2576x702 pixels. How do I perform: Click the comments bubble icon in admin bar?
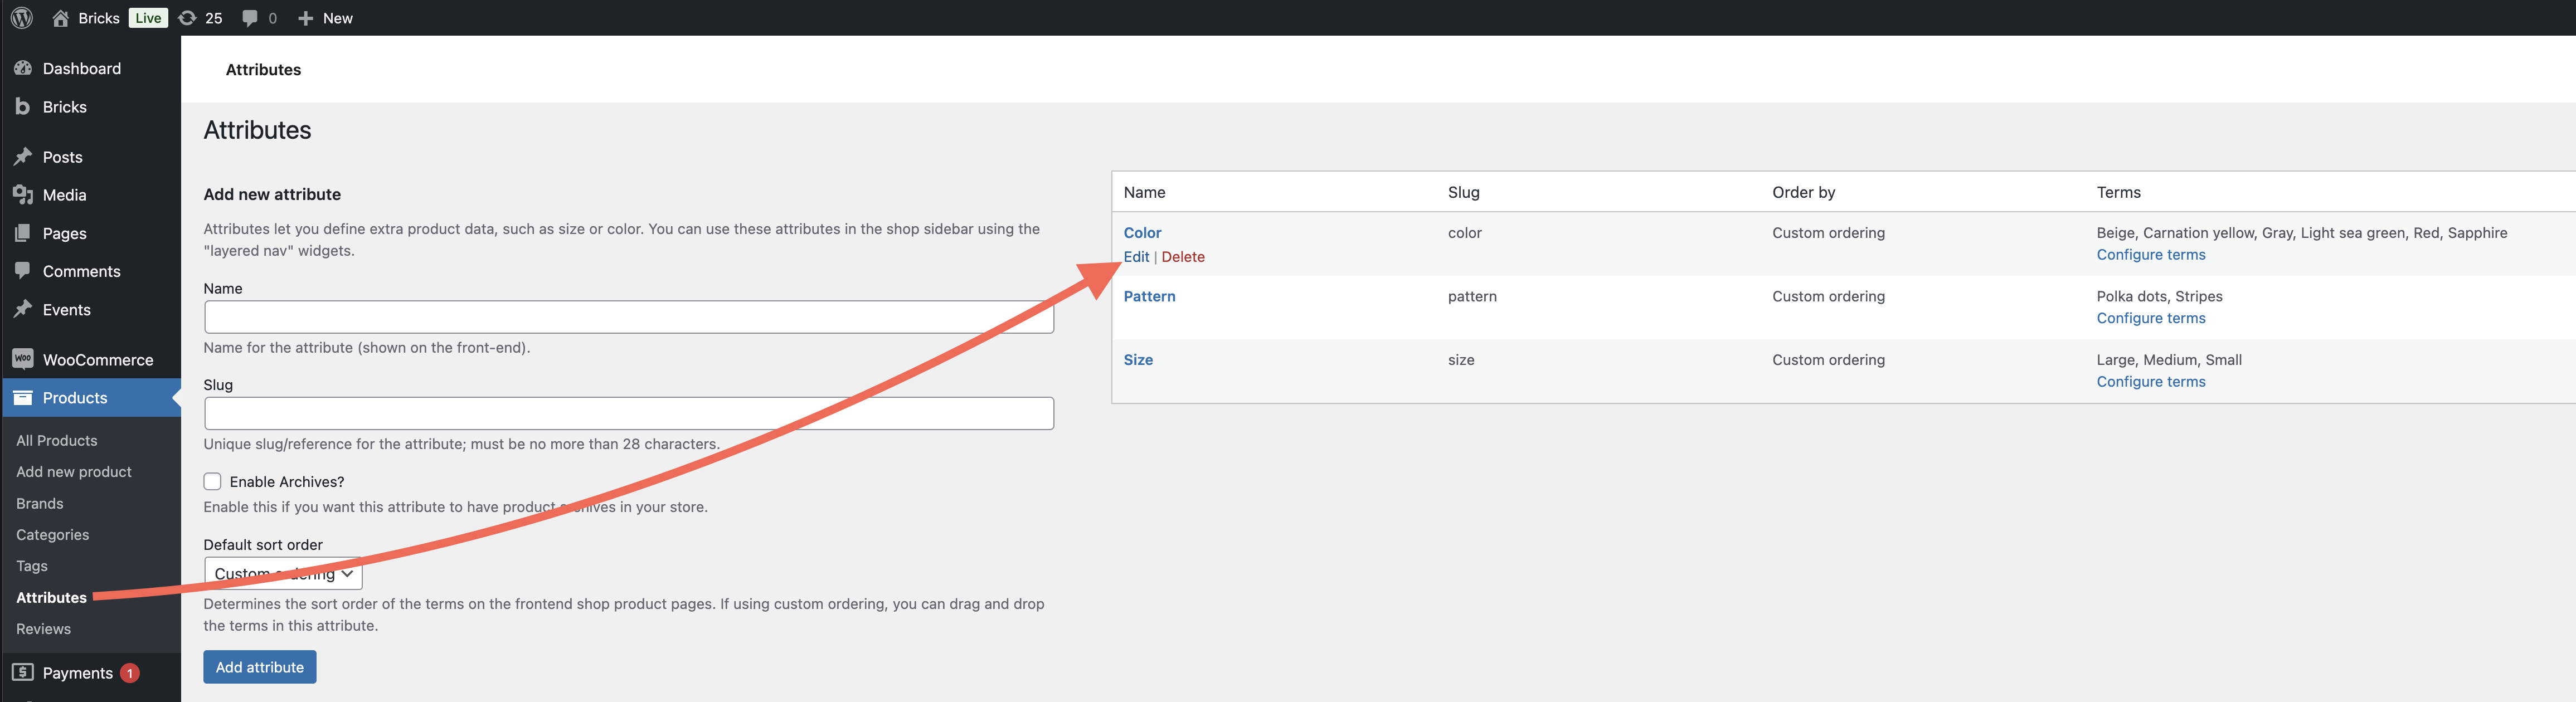click(250, 18)
